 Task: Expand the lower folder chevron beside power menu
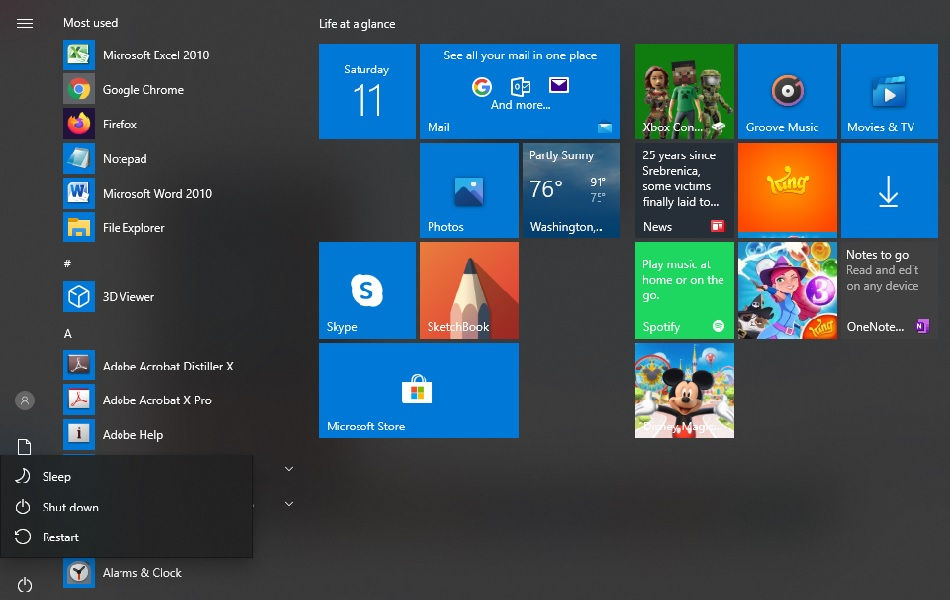(289, 504)
